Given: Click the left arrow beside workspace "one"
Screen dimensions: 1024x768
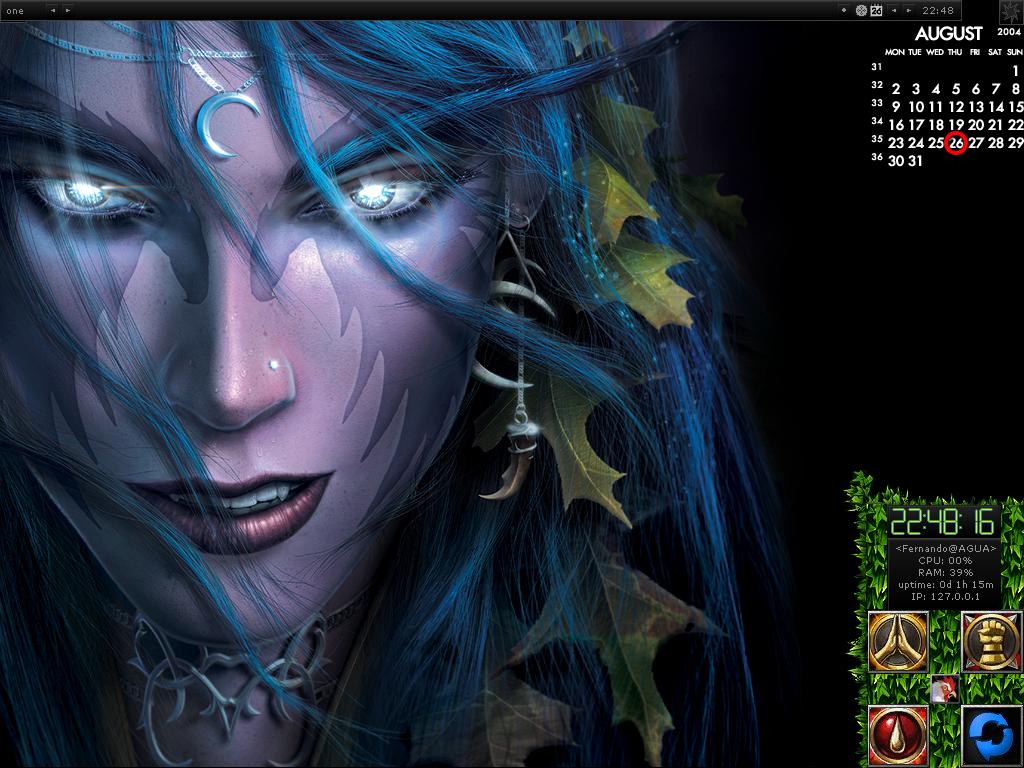Looking at the screenshot, I should click(53, 10).
